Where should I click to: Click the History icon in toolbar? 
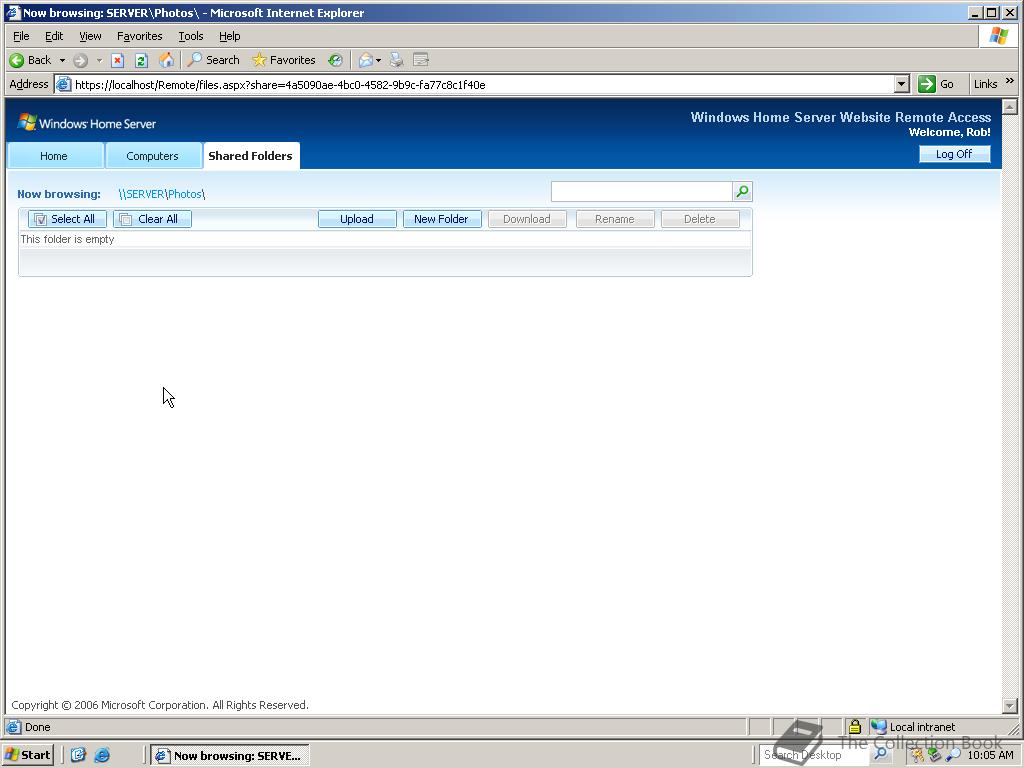(335, 60)
